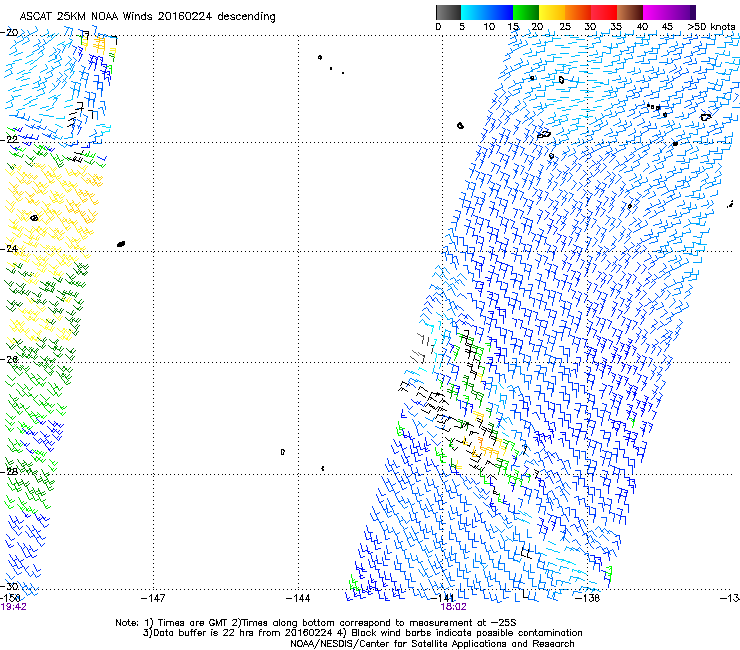Click the '-26' latitude axis label
The width and height of the screenshot is (740, 650).
(9, 360)
